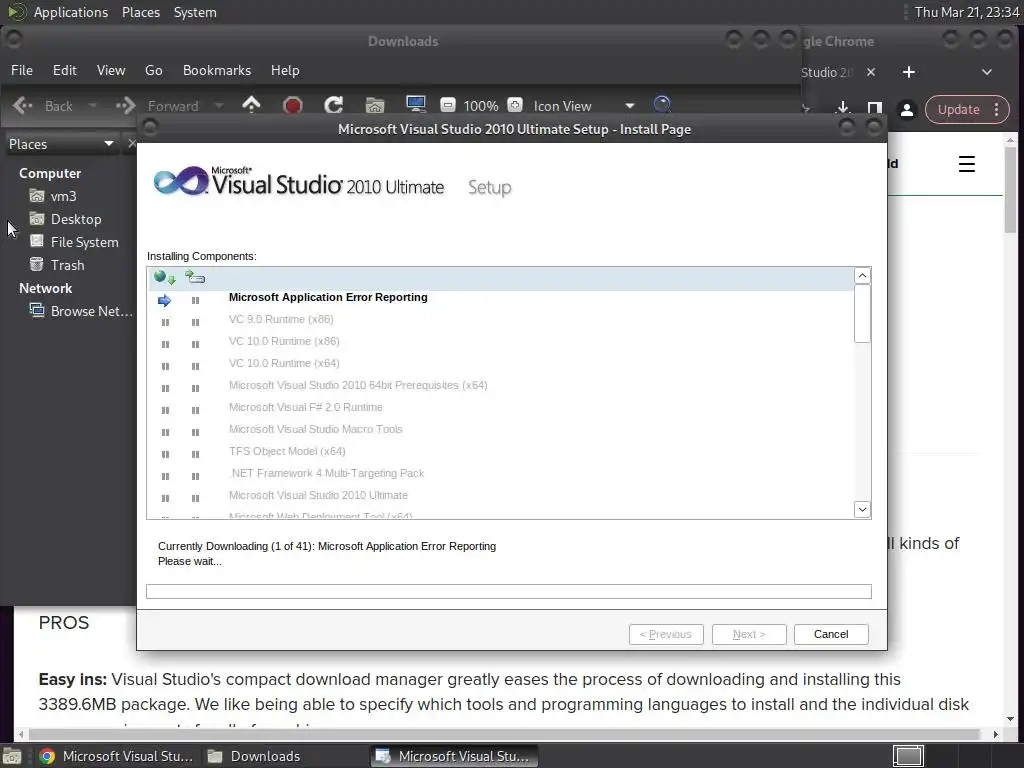The image size is (1024, 768).
Task: Open the Forward history dropdown arrow
Action: pos(219,106)
